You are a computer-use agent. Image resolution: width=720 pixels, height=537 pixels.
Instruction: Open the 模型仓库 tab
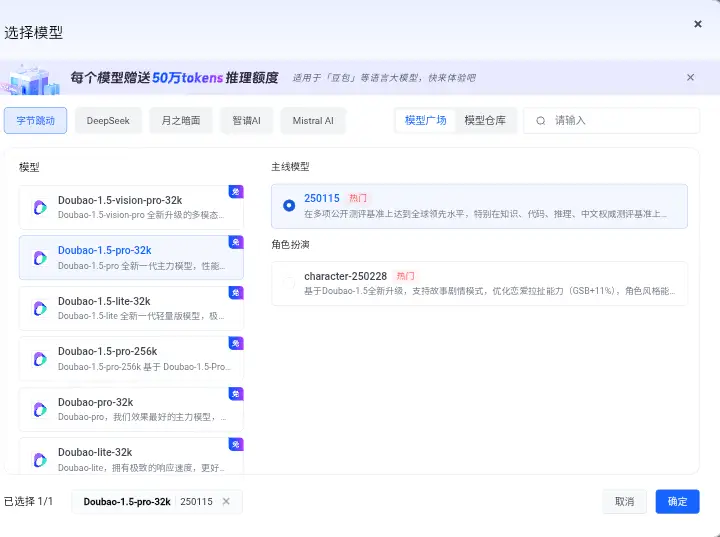(485, 120)
